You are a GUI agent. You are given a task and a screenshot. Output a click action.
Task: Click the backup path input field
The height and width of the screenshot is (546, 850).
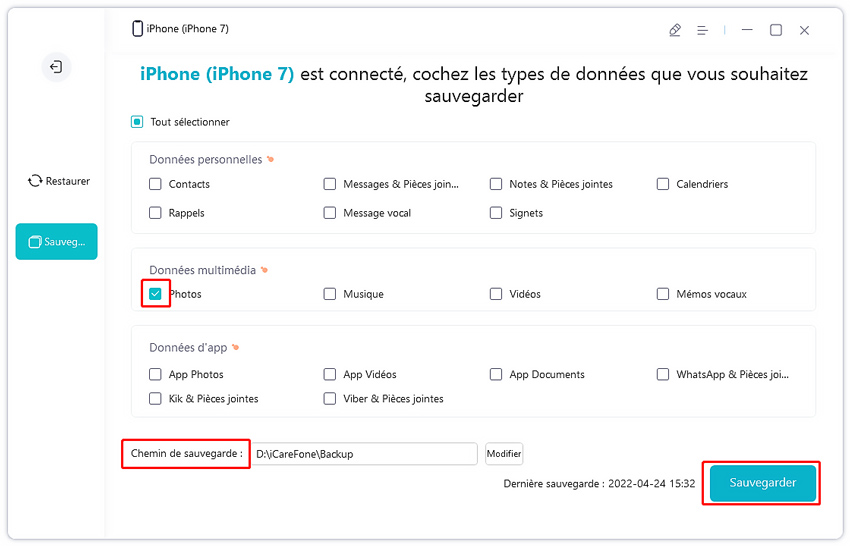pos(364,454)
